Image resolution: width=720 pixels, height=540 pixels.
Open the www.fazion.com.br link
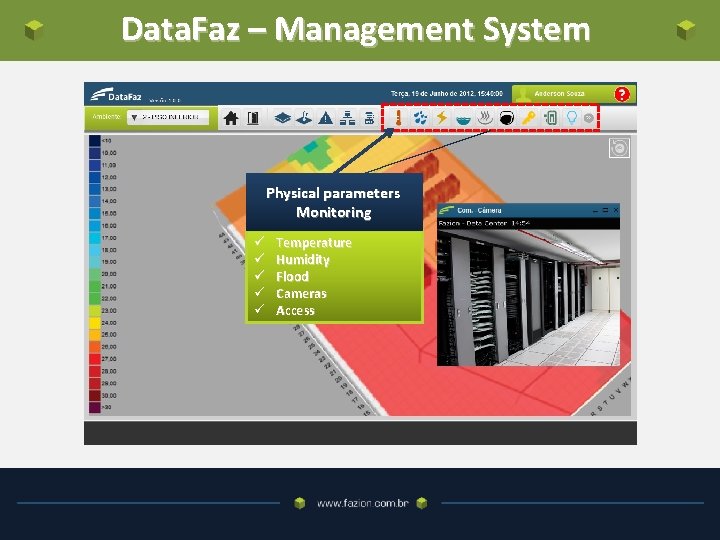click(x=363, y=503)
